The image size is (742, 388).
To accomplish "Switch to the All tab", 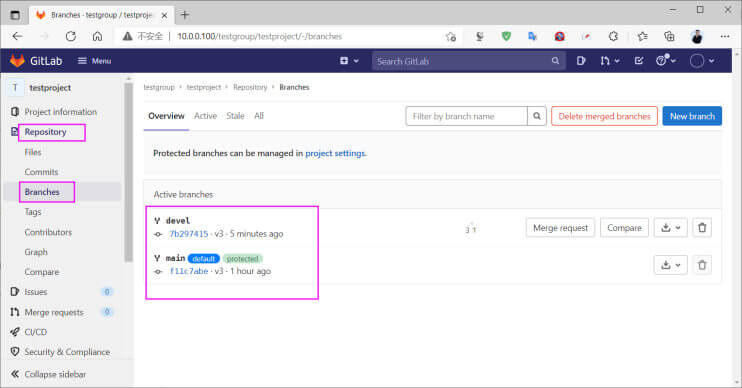I will tap(259, 116).
